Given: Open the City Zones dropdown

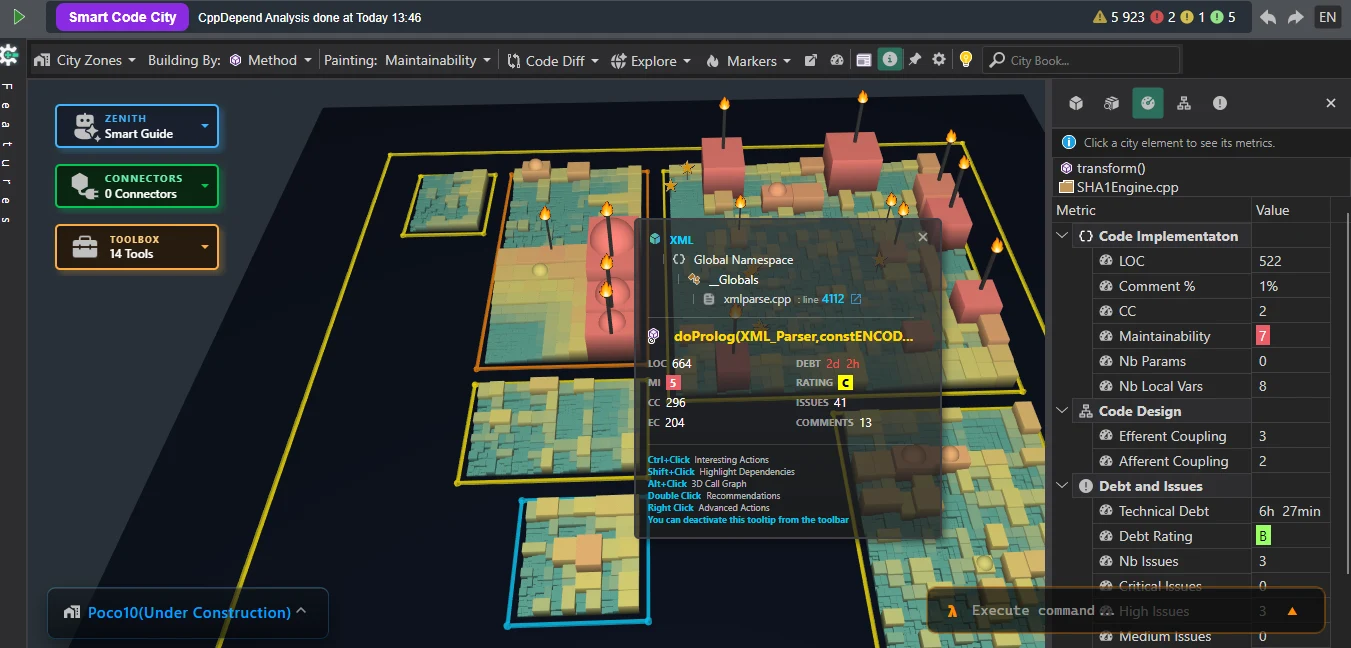Looking at the screenshot, I should pos(85,60).
